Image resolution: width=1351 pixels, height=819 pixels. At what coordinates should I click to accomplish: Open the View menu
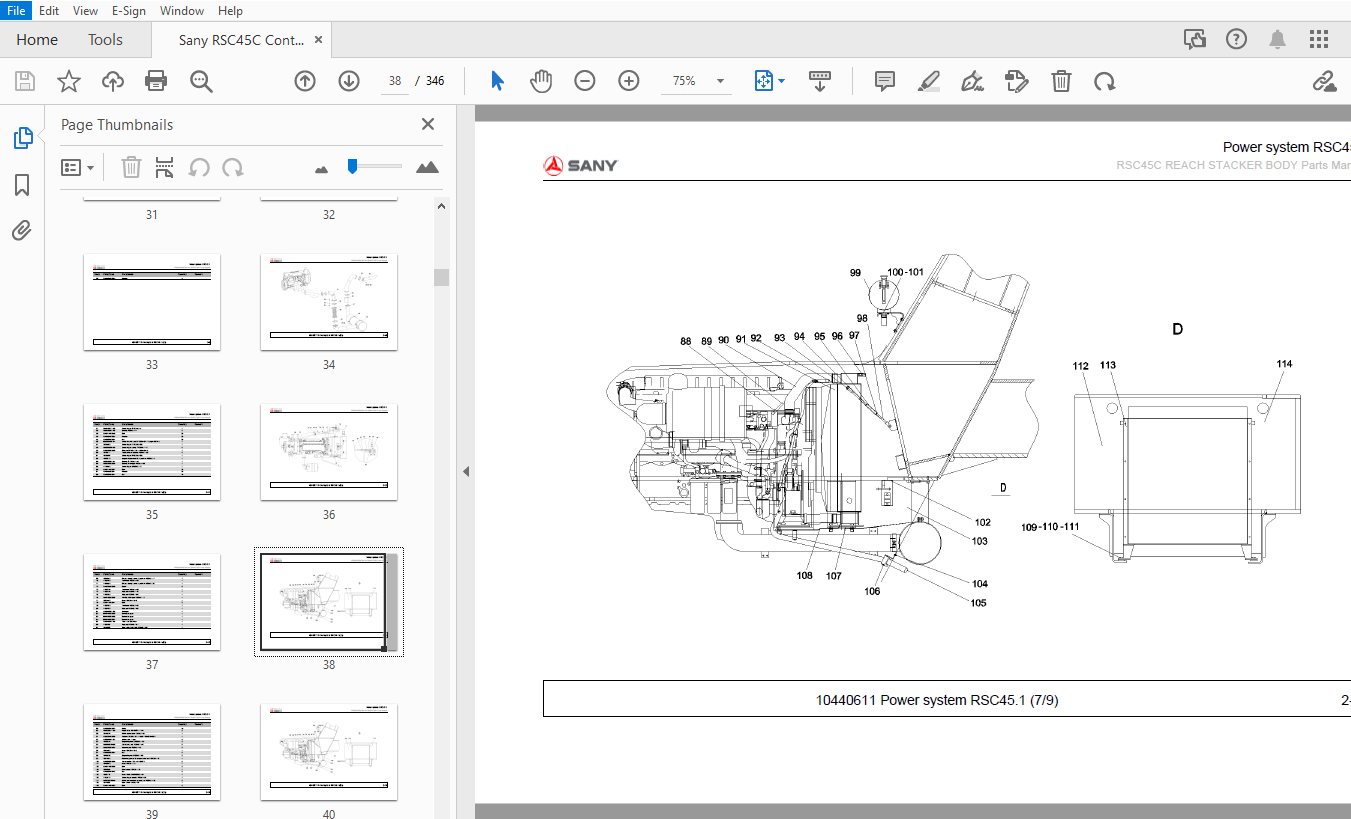[x=86, y=10]
